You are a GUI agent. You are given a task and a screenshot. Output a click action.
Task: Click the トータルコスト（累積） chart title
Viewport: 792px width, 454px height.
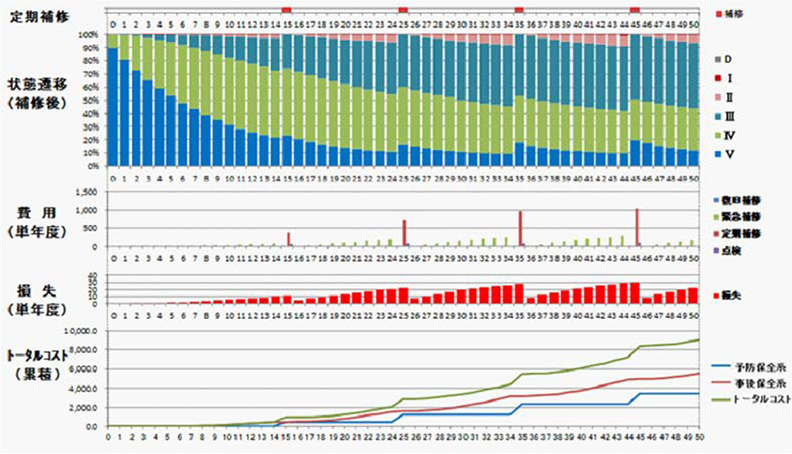(42, 363)
